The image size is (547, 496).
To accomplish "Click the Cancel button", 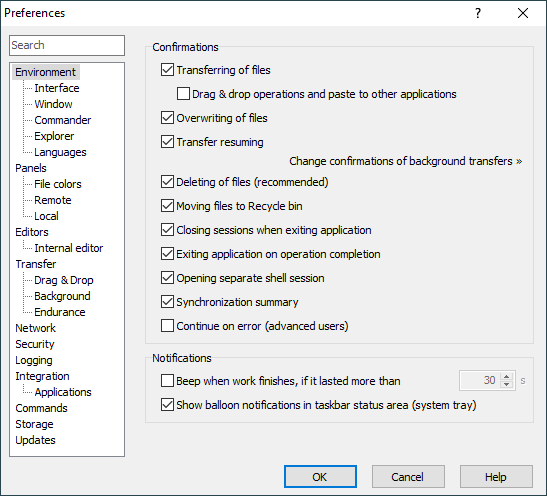I will click(408, 476).
